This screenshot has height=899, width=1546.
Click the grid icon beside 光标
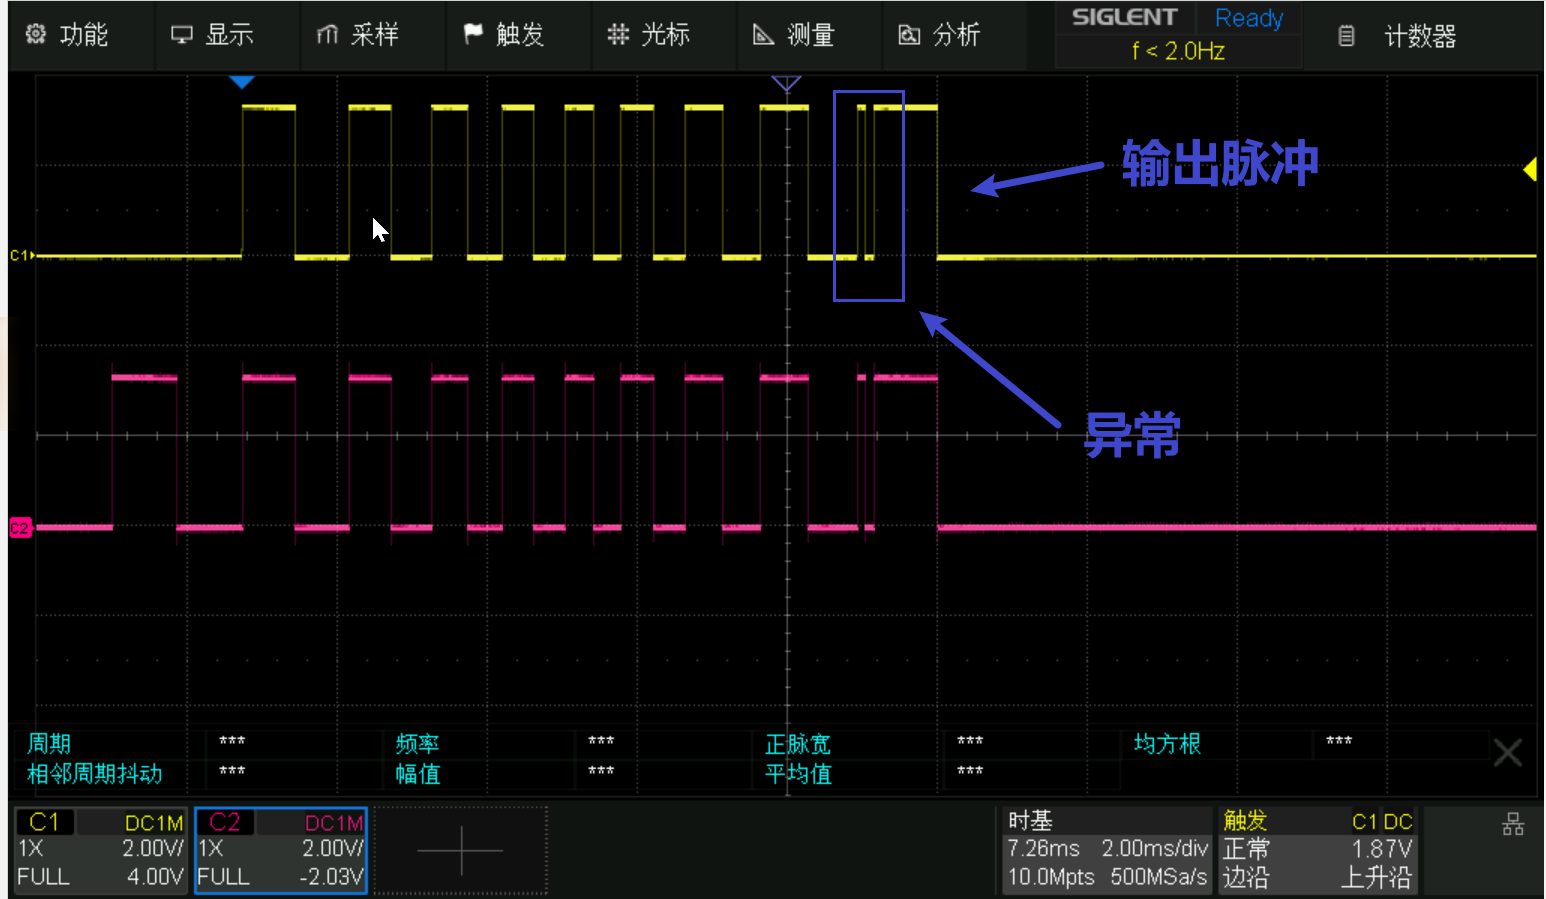click(618, 34)
